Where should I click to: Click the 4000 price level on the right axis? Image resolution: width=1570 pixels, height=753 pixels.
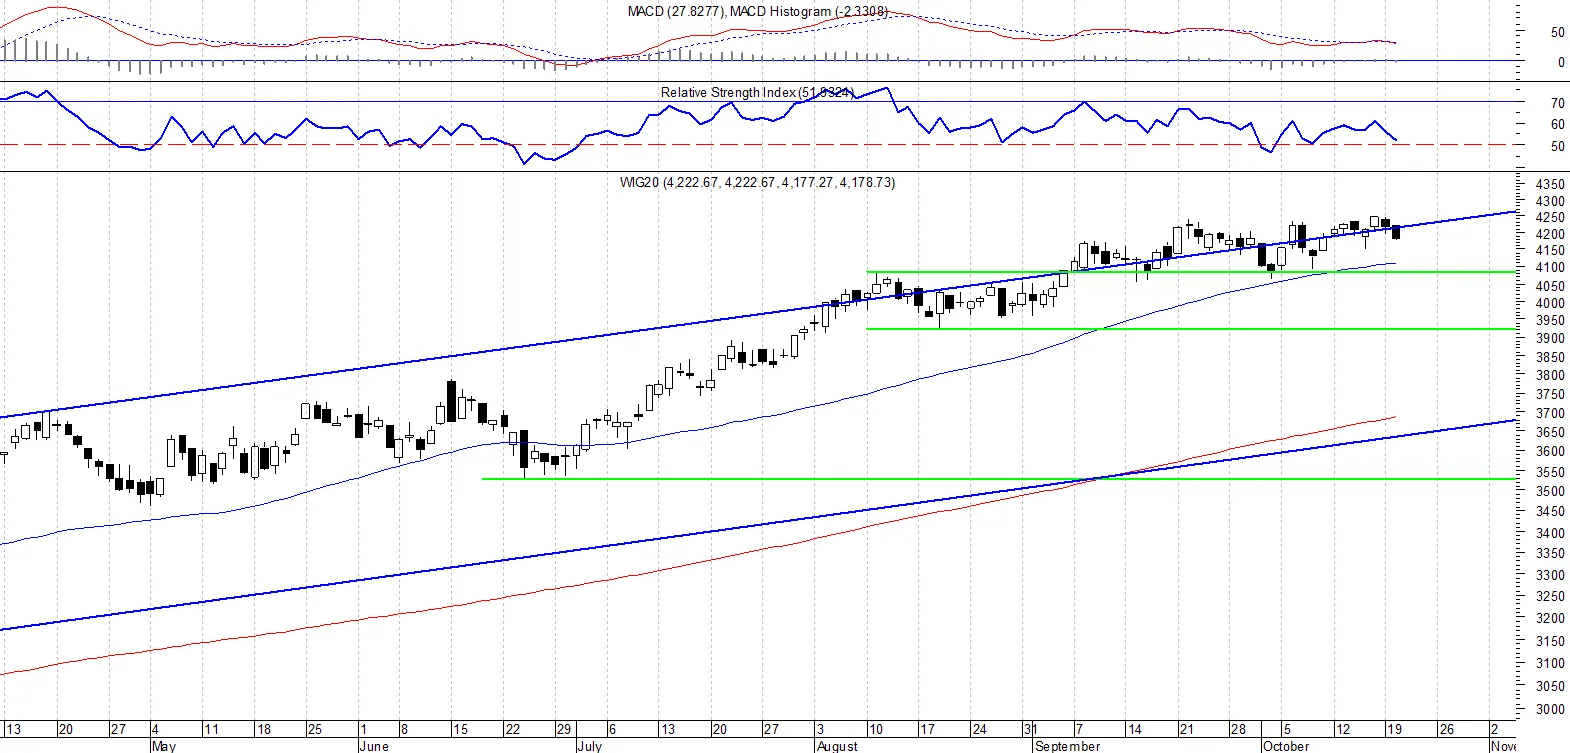click(x=1550, y=303)
